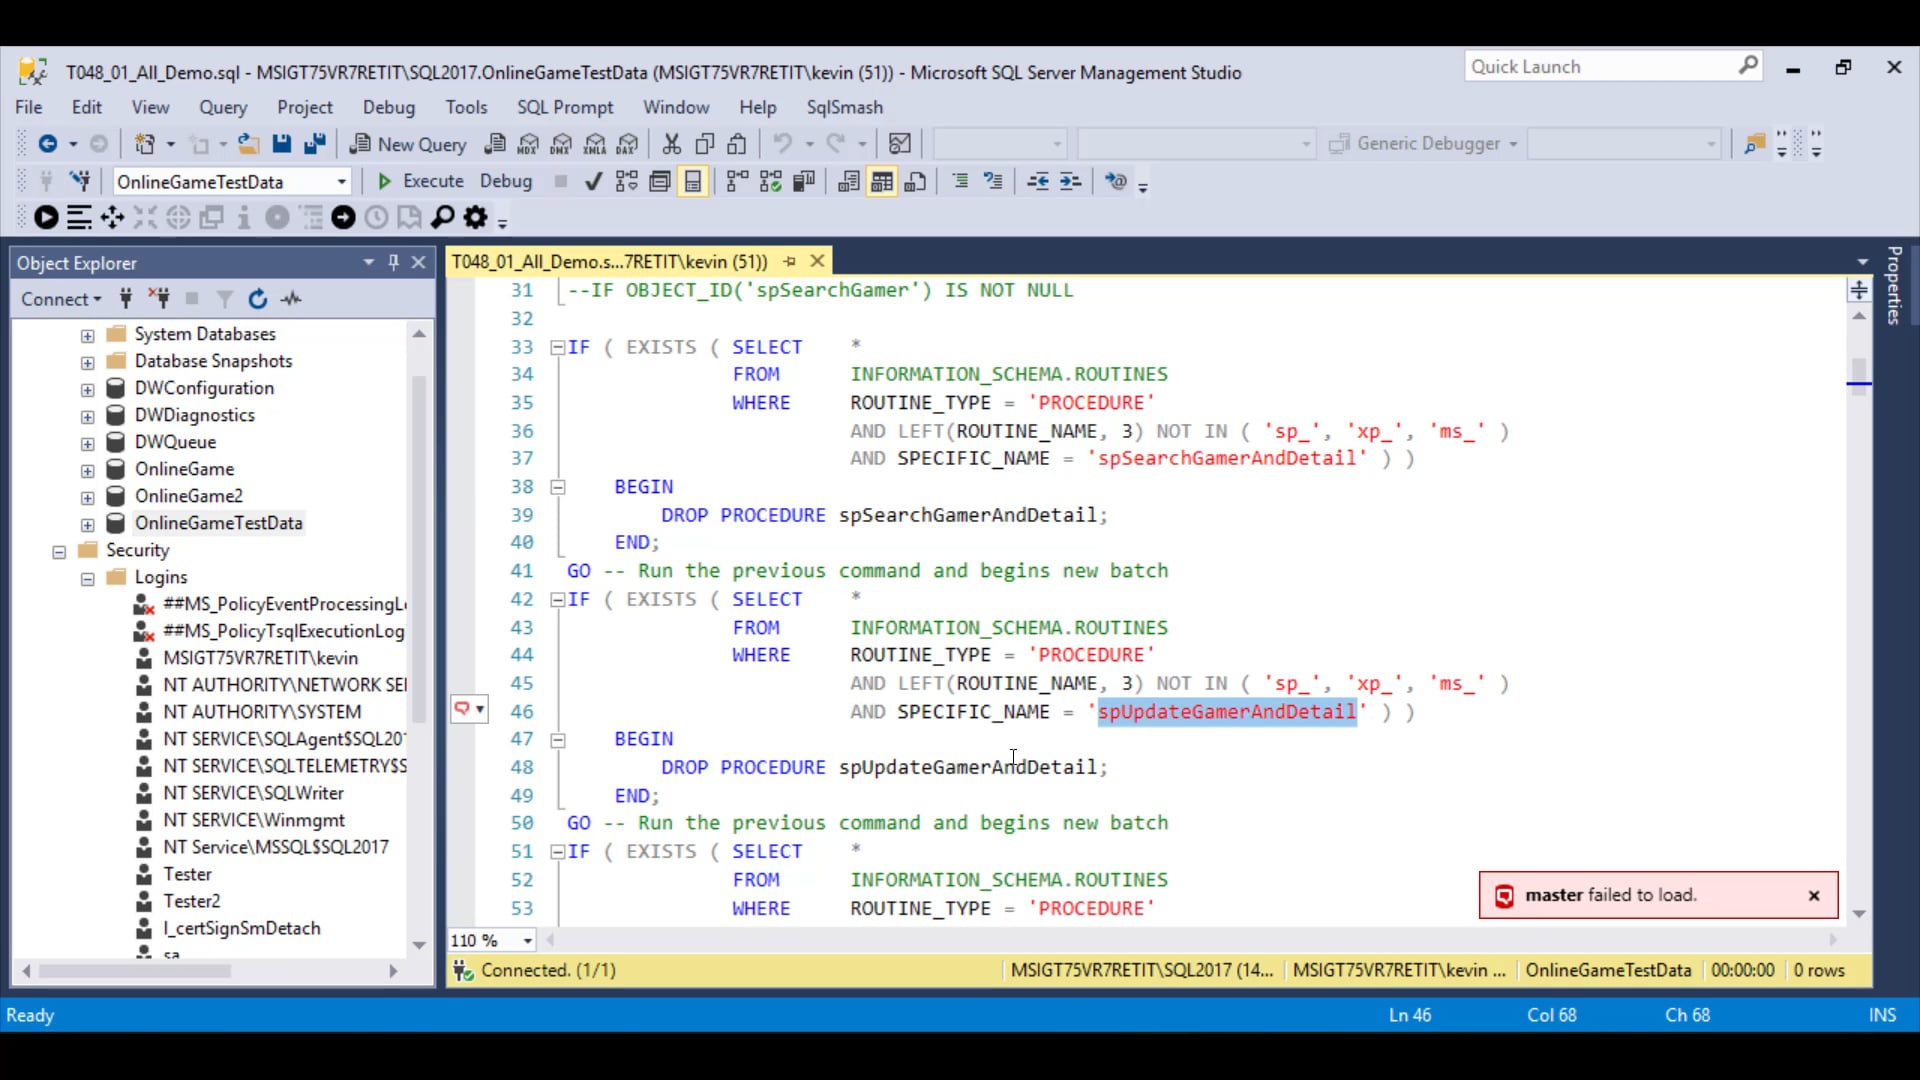This screenshot has height=1080, width=1920.
Task: Open Activity Monitor from Object Explorer toolbar
Action: click(292, 298)
